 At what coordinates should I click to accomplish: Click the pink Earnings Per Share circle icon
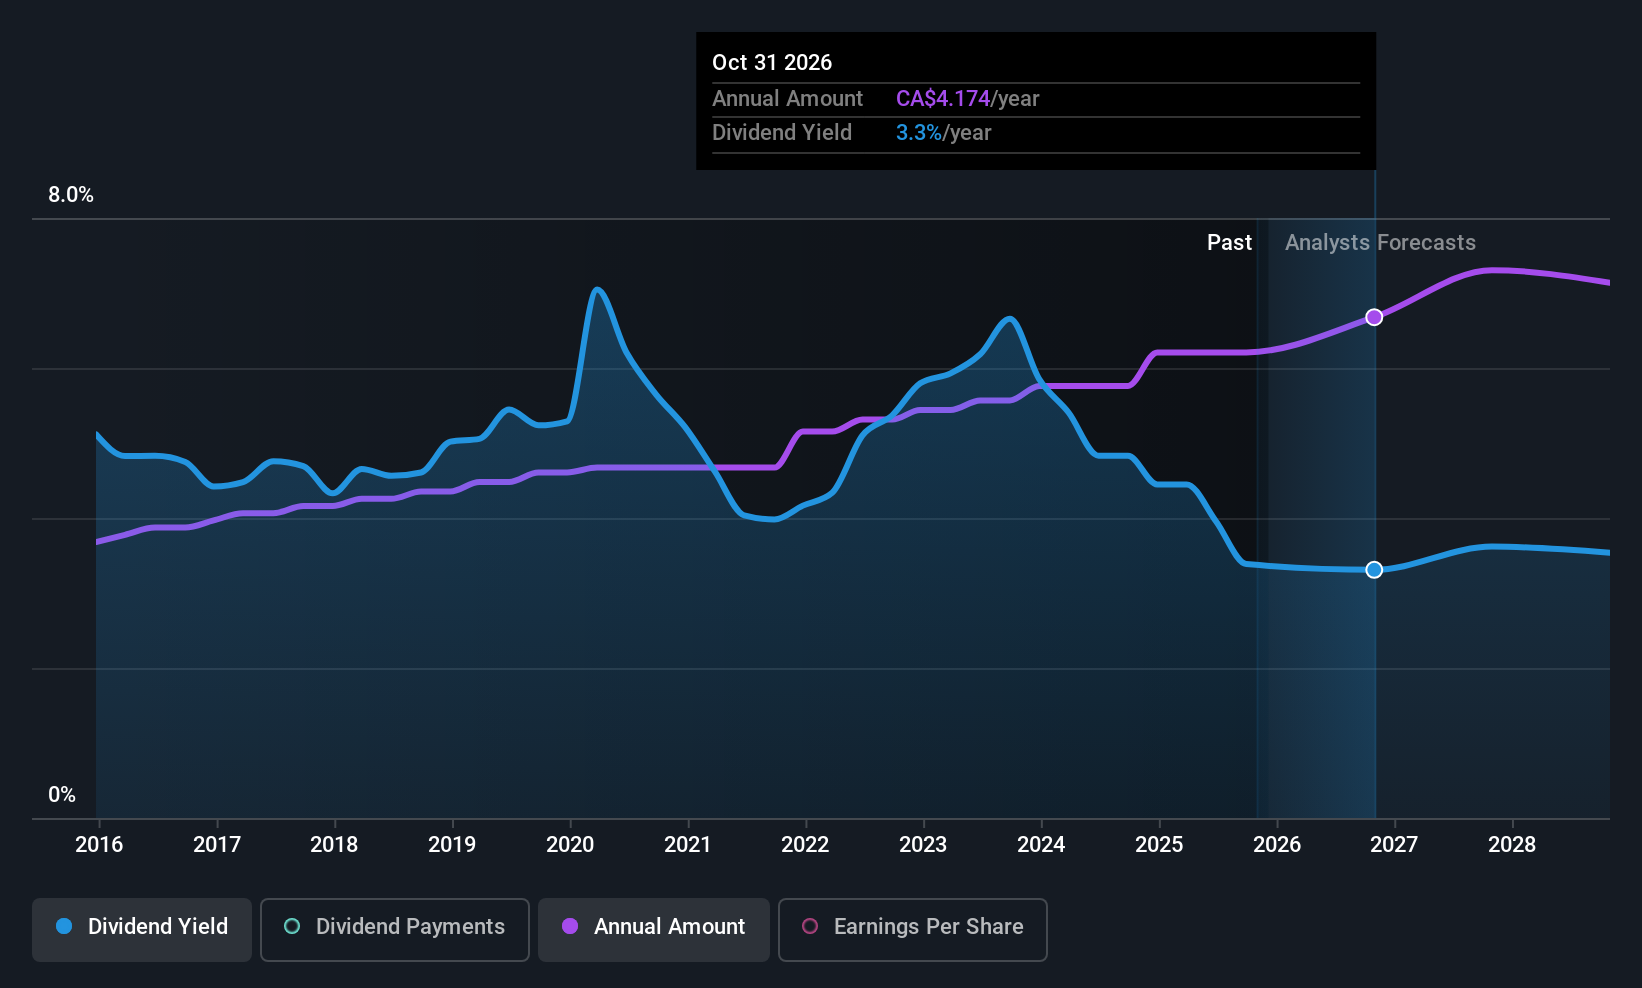click(810, 926)
